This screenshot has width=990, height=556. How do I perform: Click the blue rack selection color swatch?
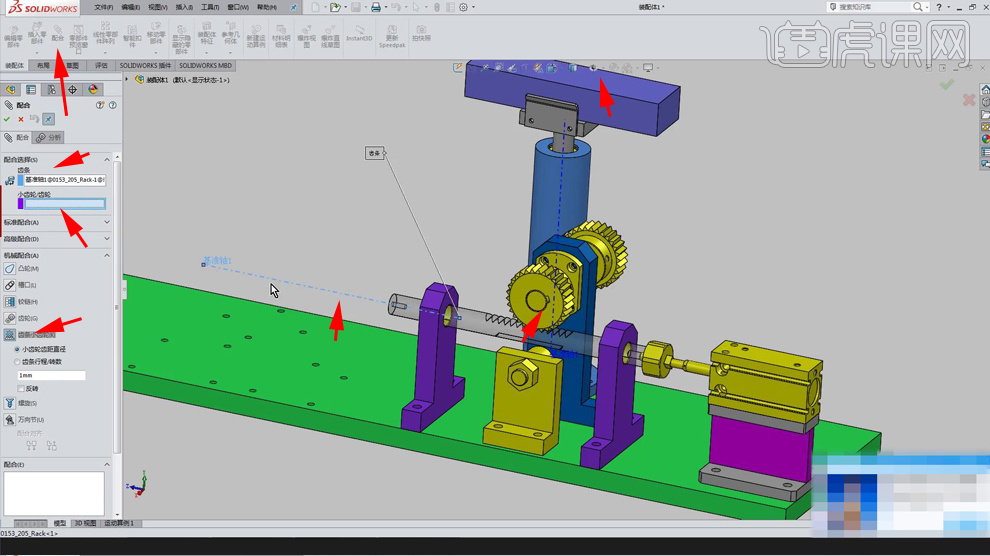[20, 180]
